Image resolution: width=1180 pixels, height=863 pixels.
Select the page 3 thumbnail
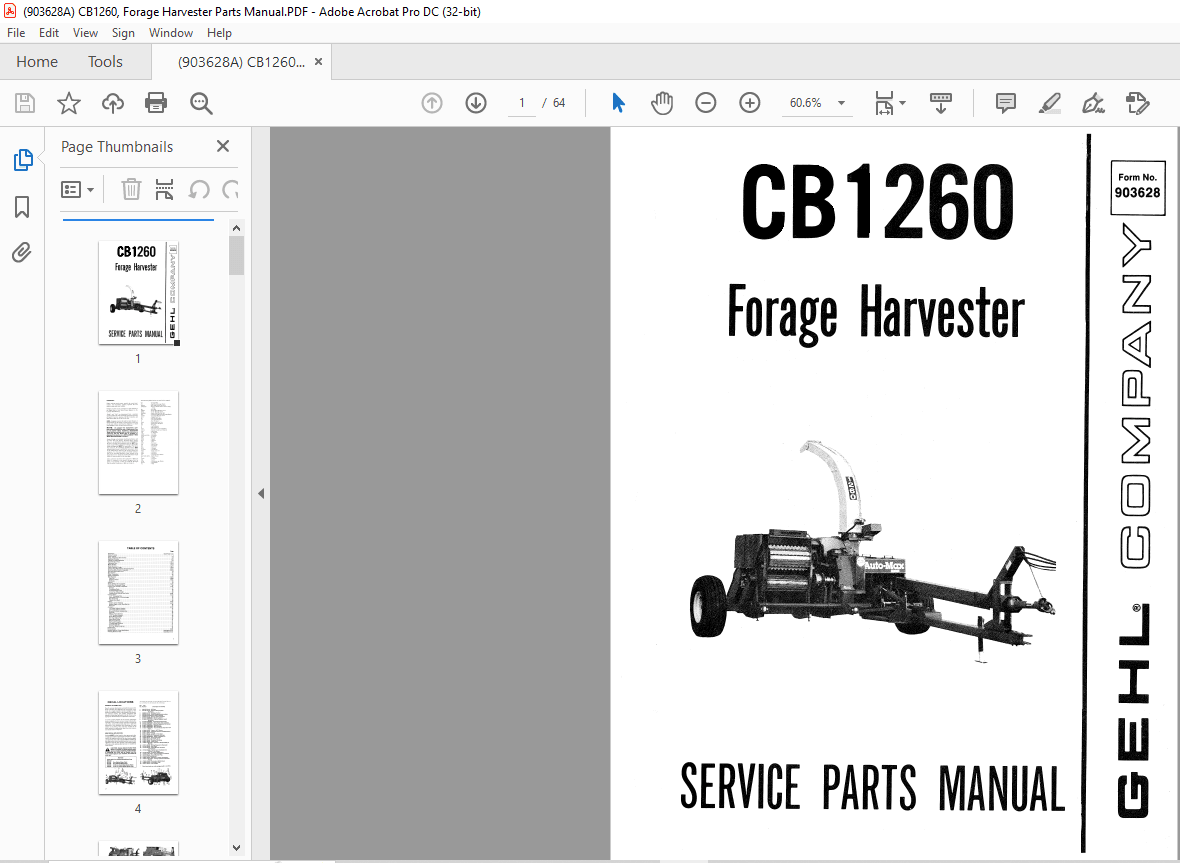pos(138,593)
